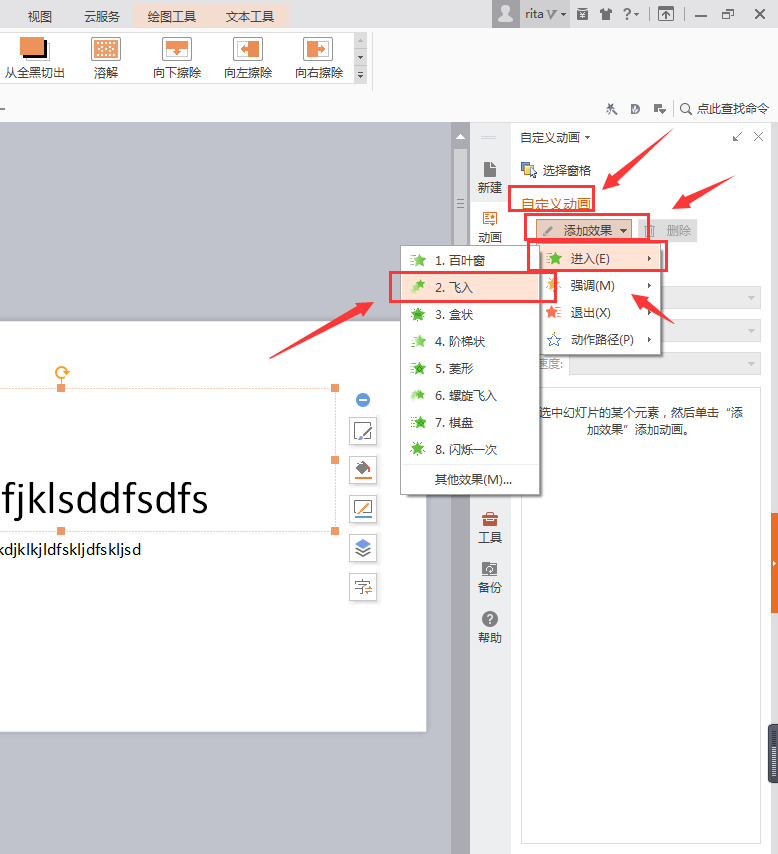778x854 pixels.
Task: Expand the transition gallery list
Action: click(360, 75)
